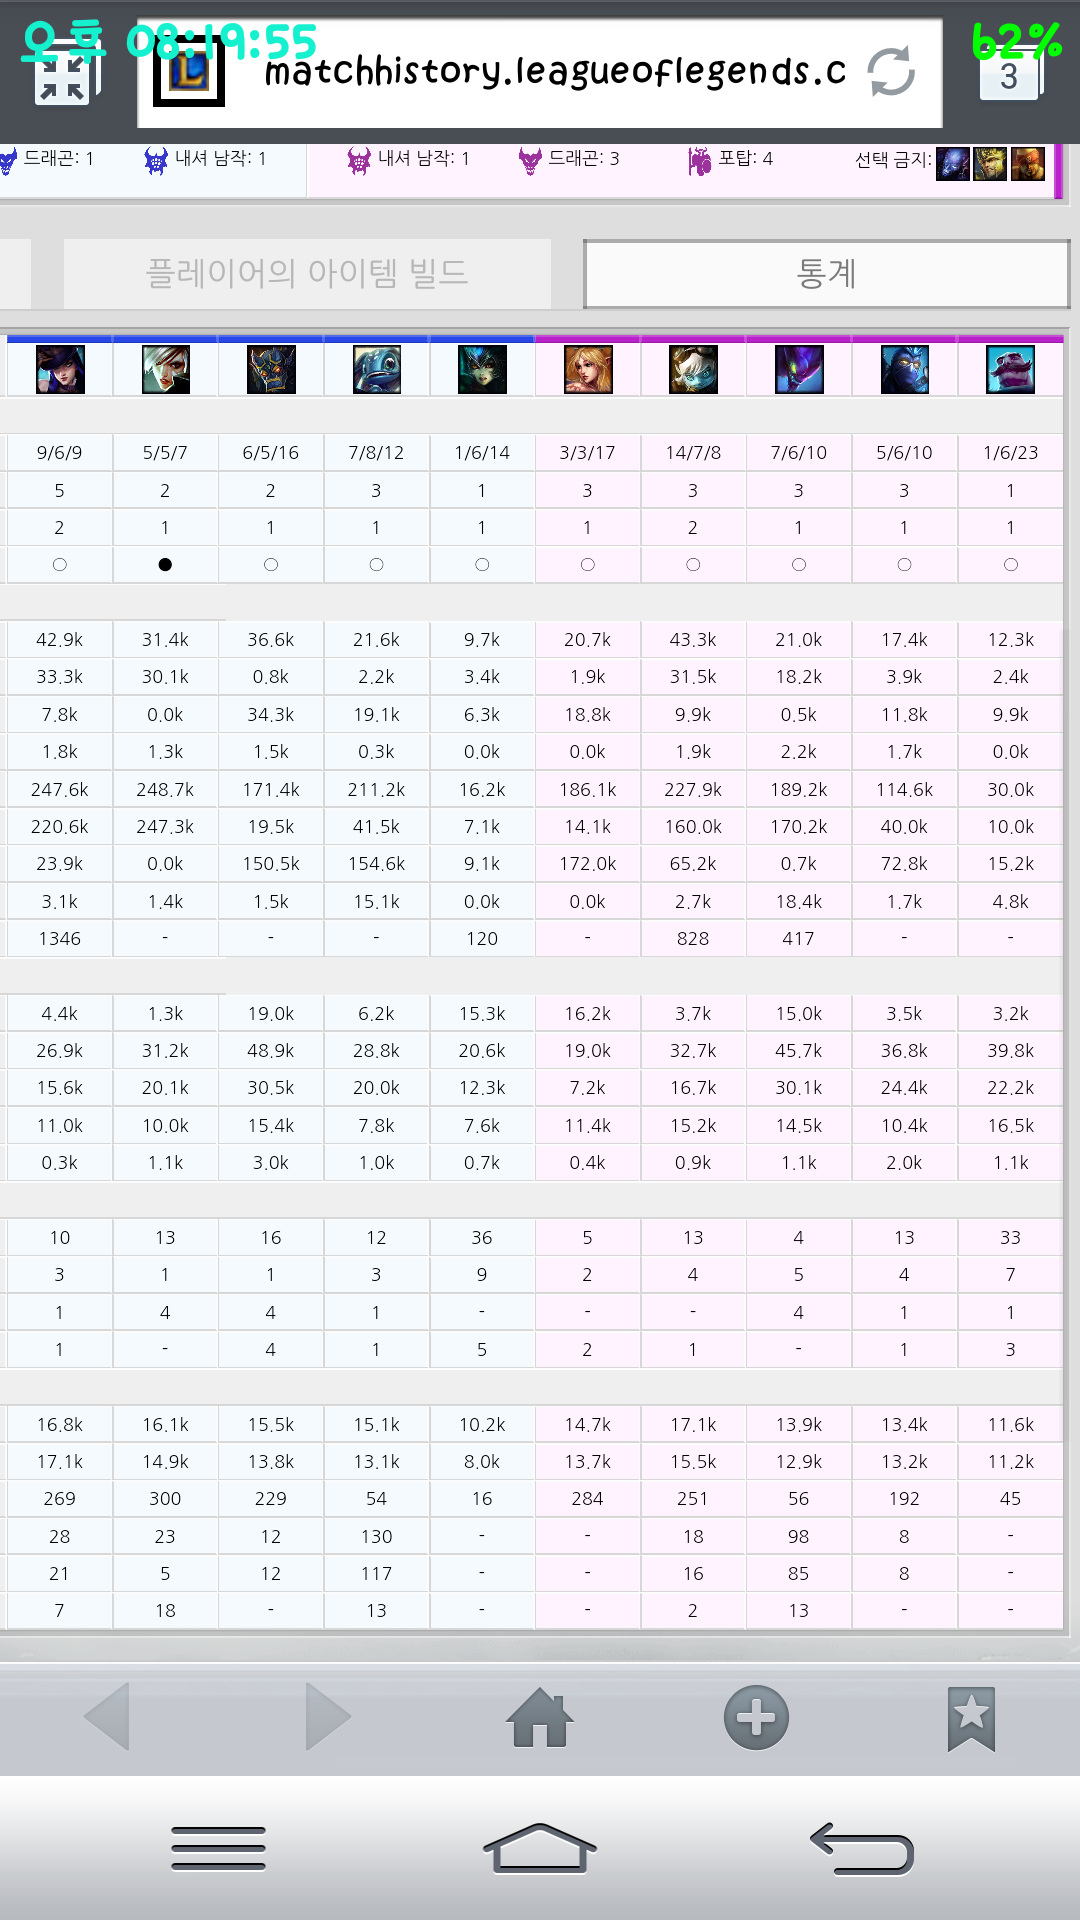Screen dimensions: 1080x1920
Task: Tap the first blue team champion portrait
Action: (x=60, y=369)
